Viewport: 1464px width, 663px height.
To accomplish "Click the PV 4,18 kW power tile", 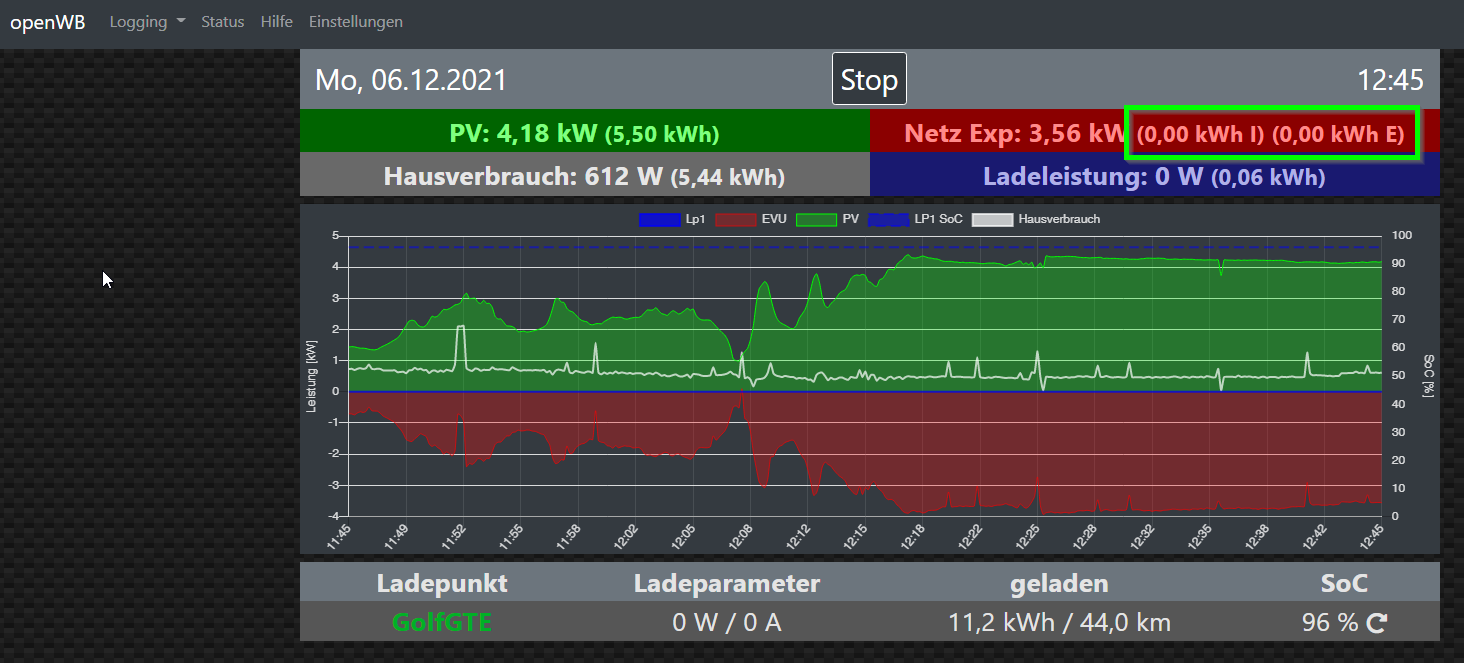I will coord(584,133).
